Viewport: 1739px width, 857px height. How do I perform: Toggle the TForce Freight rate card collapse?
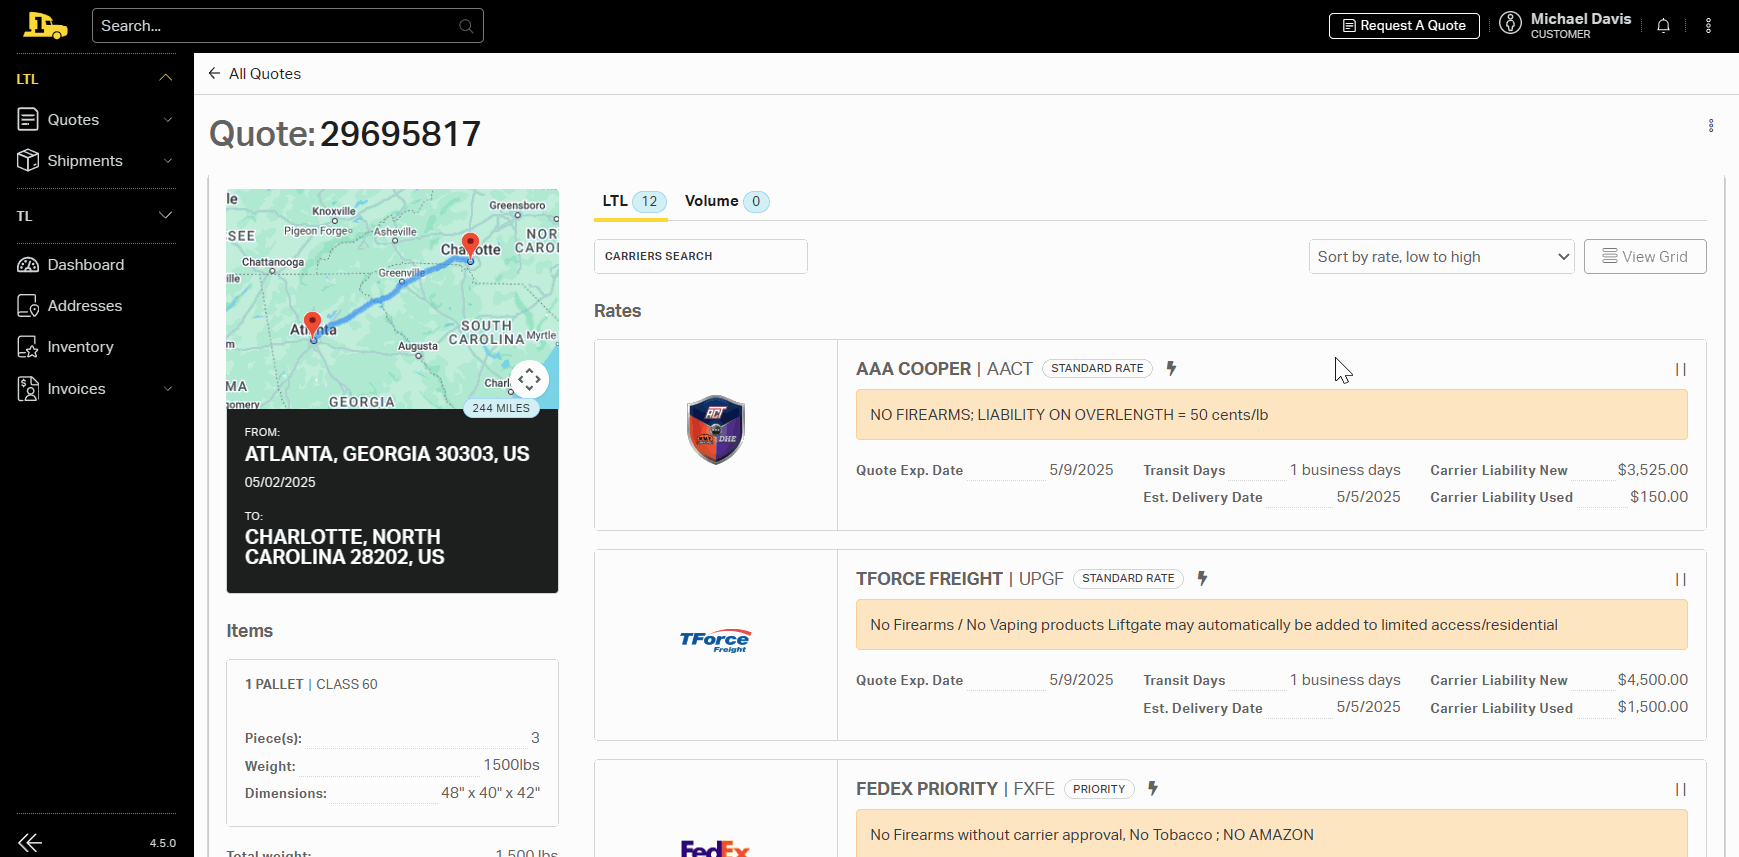coord(1680,580)
